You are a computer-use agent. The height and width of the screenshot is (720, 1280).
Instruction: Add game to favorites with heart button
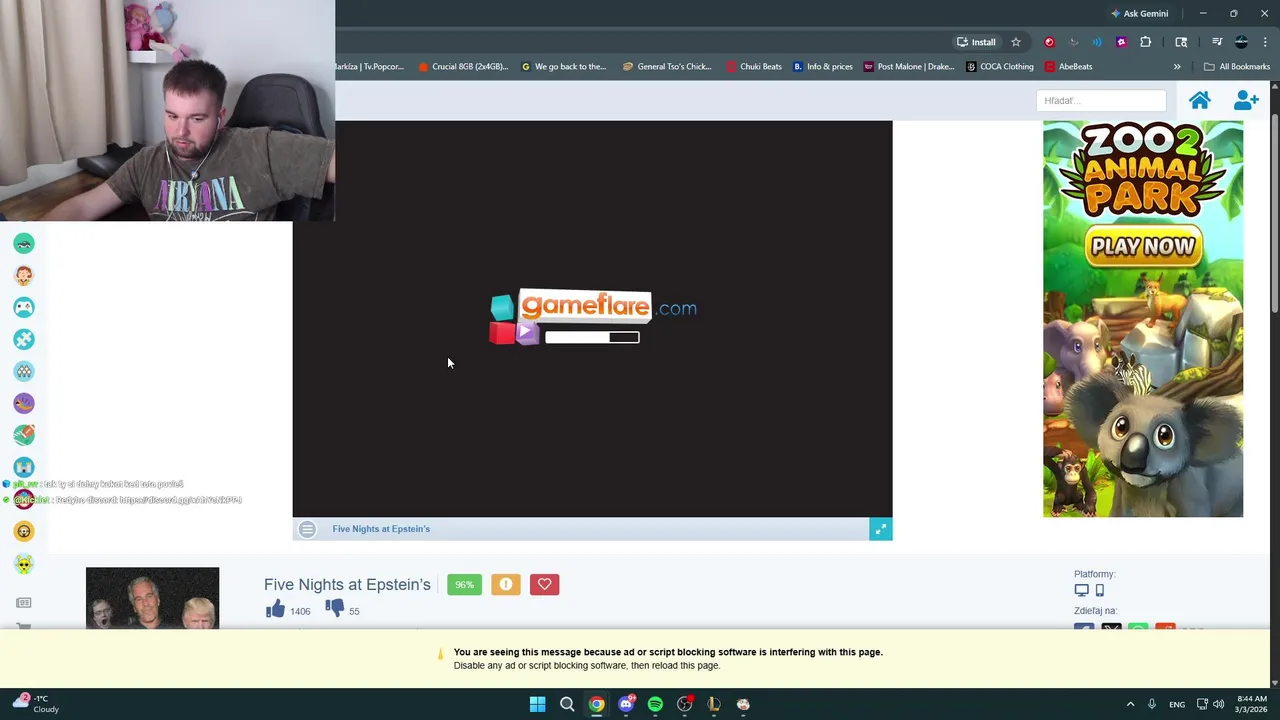click(x=545, y=585)
